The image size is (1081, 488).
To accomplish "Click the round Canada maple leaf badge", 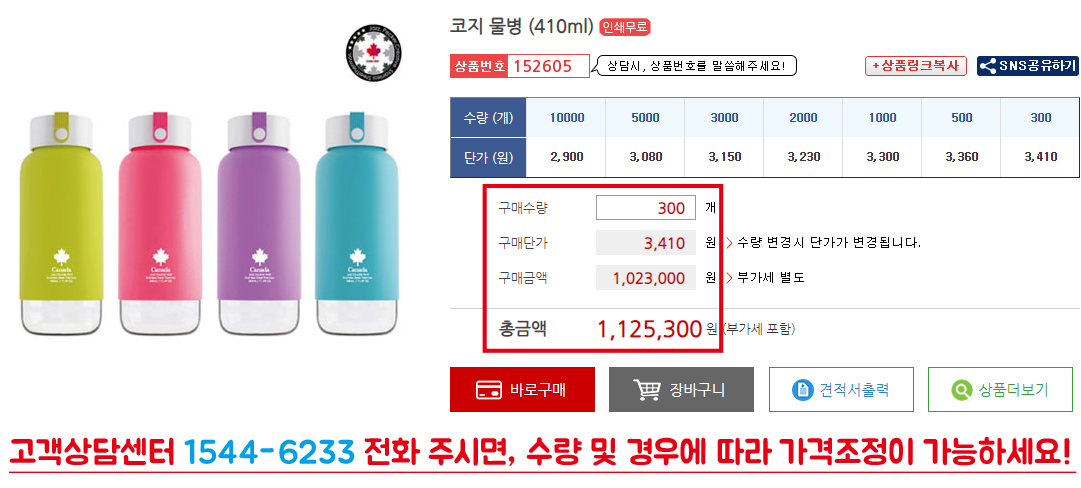I will click(373, 52).
